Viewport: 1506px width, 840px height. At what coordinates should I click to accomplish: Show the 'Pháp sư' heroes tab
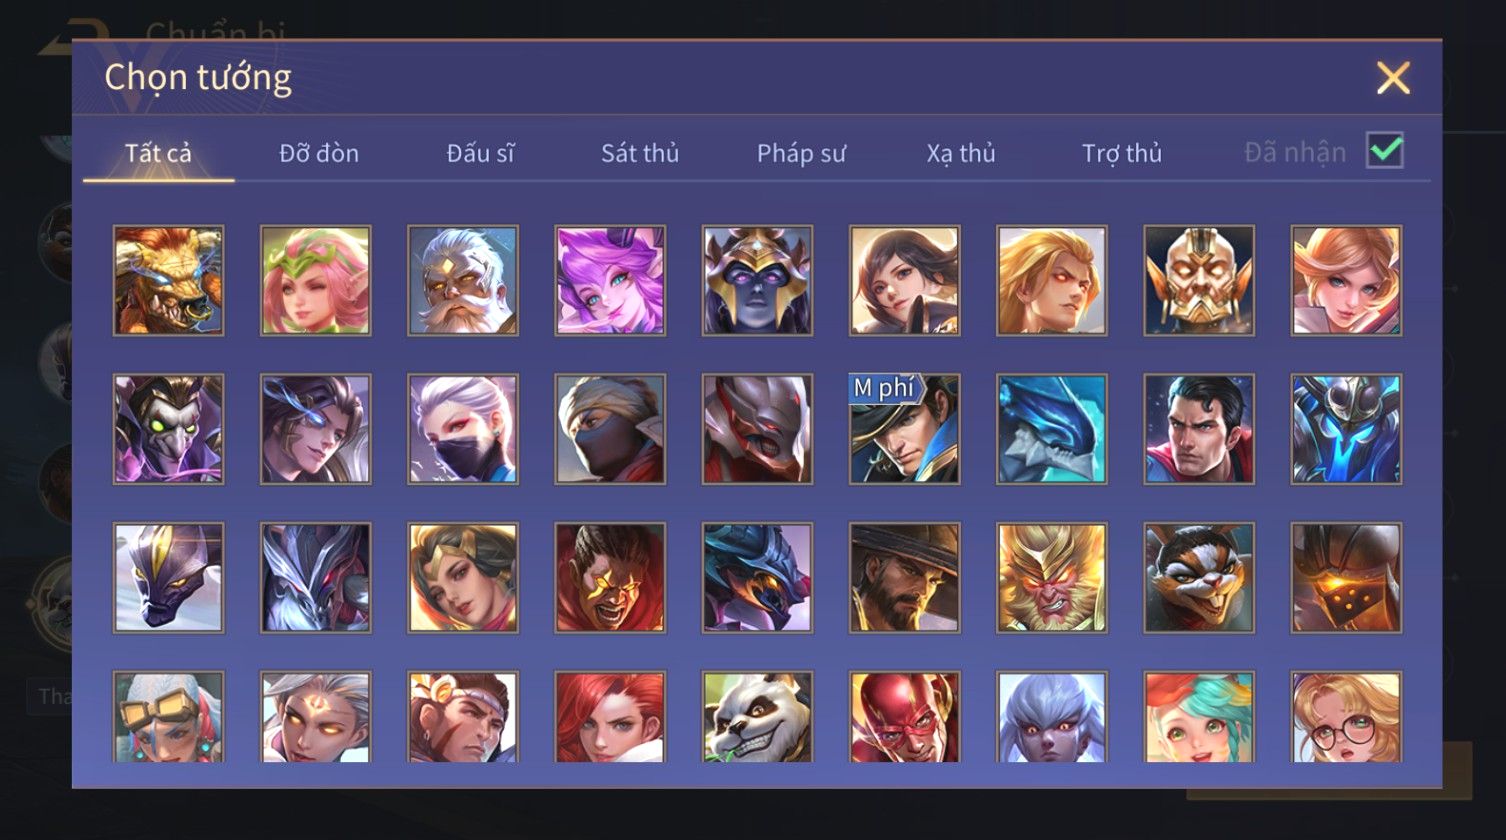tap(801, 153)
